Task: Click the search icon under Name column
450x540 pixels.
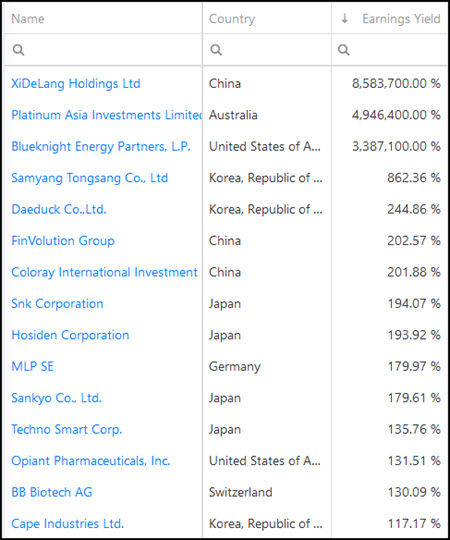Action: coord(18,50)
